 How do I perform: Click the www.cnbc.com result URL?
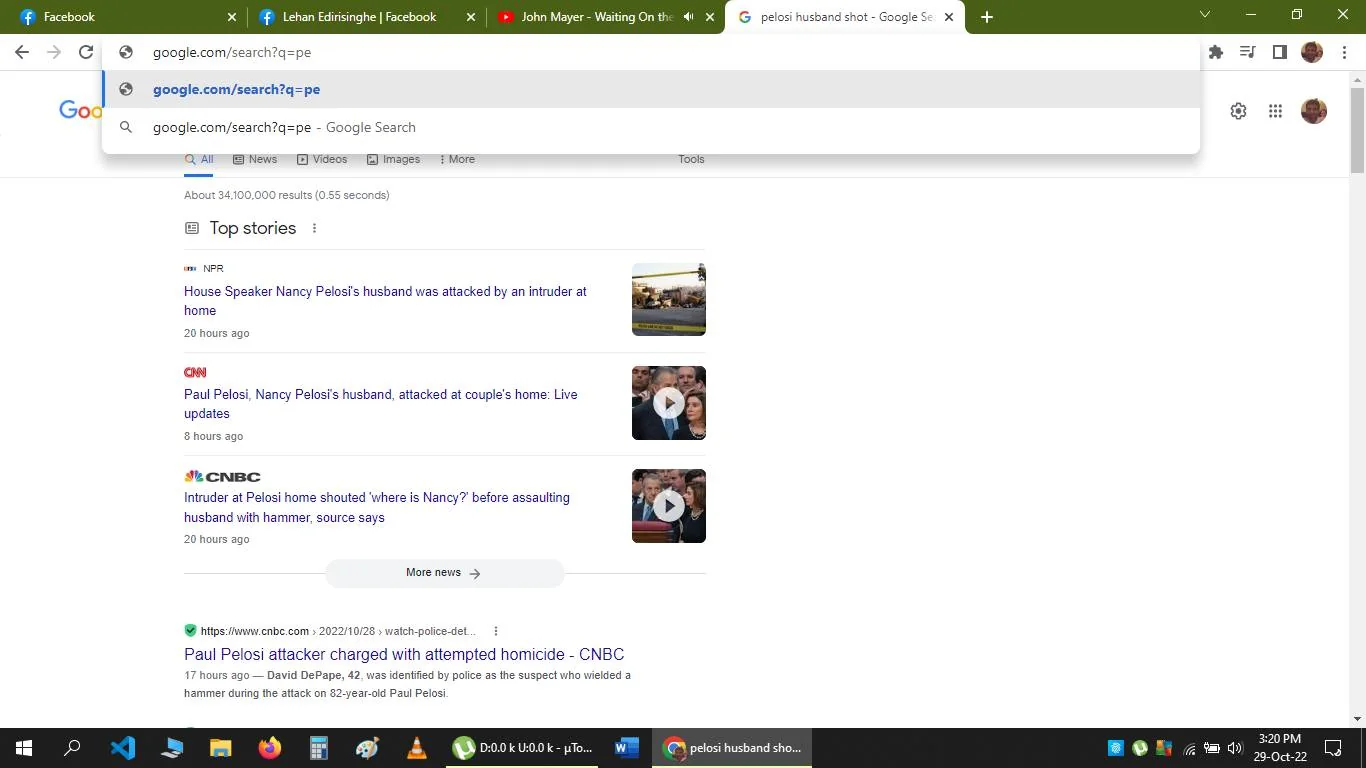(255, 631)
